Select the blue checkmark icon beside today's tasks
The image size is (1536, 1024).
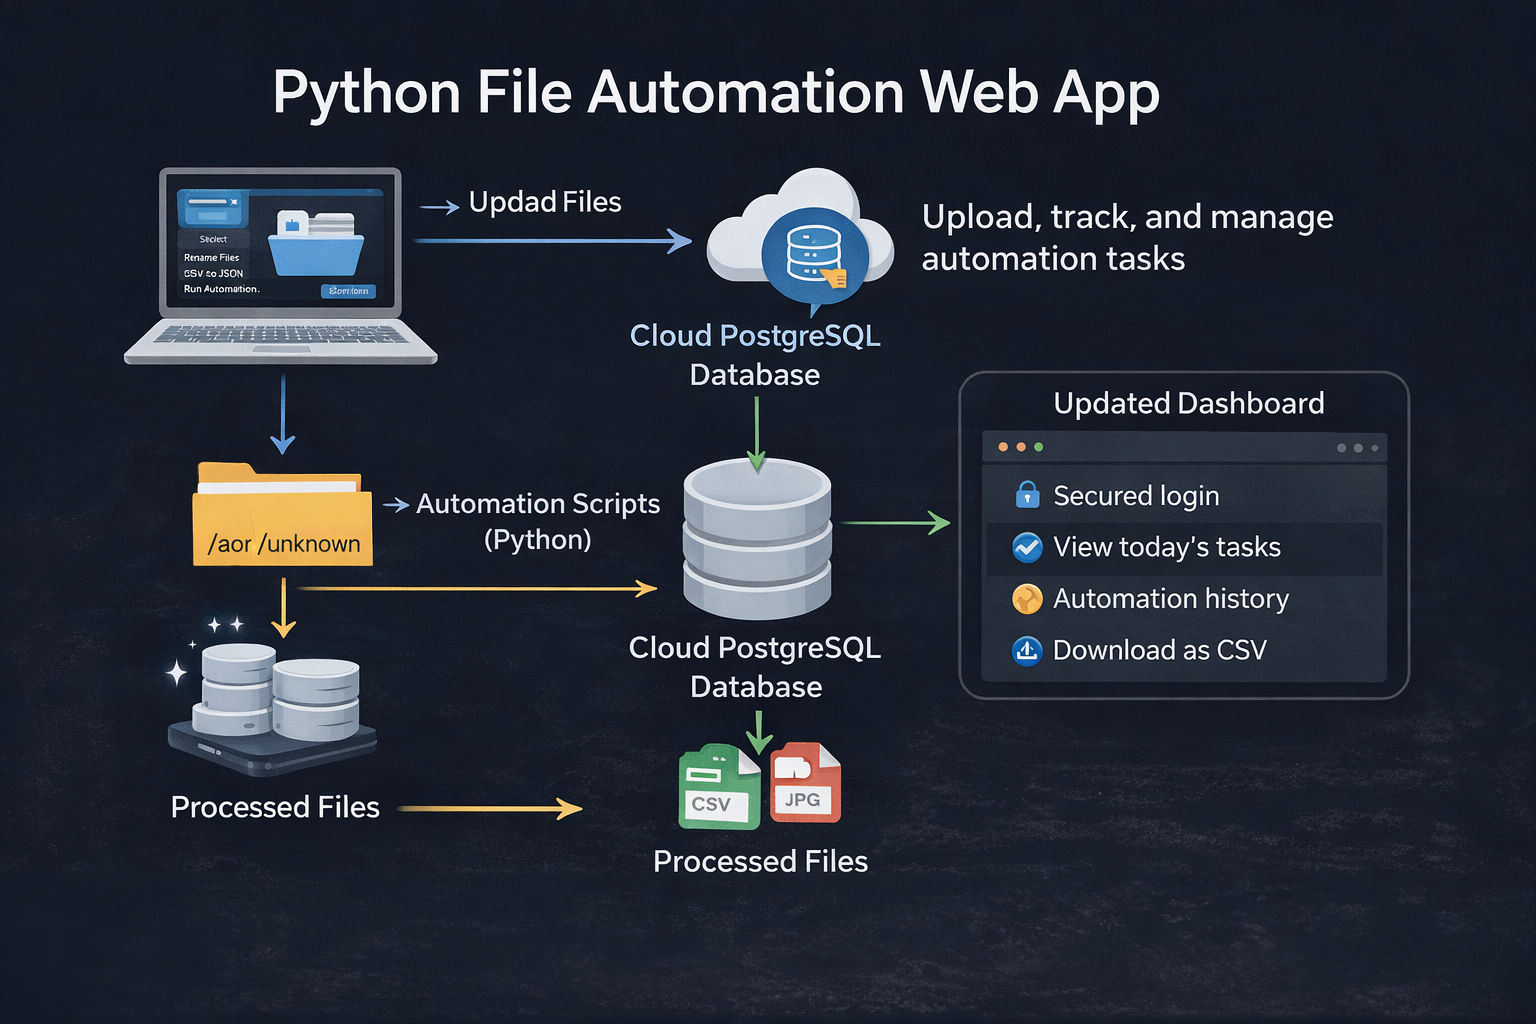1026,547
